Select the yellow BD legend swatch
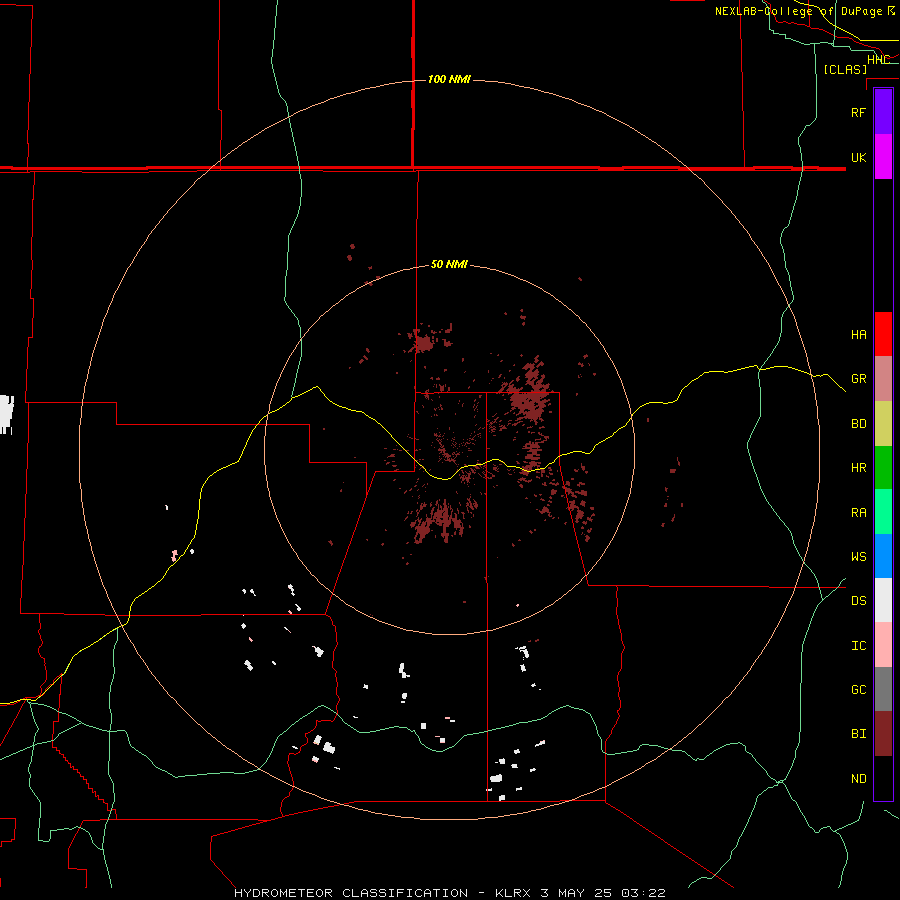The width and height of the screenshot is (900, 900). pyautogui.click(x=883, y=424)
